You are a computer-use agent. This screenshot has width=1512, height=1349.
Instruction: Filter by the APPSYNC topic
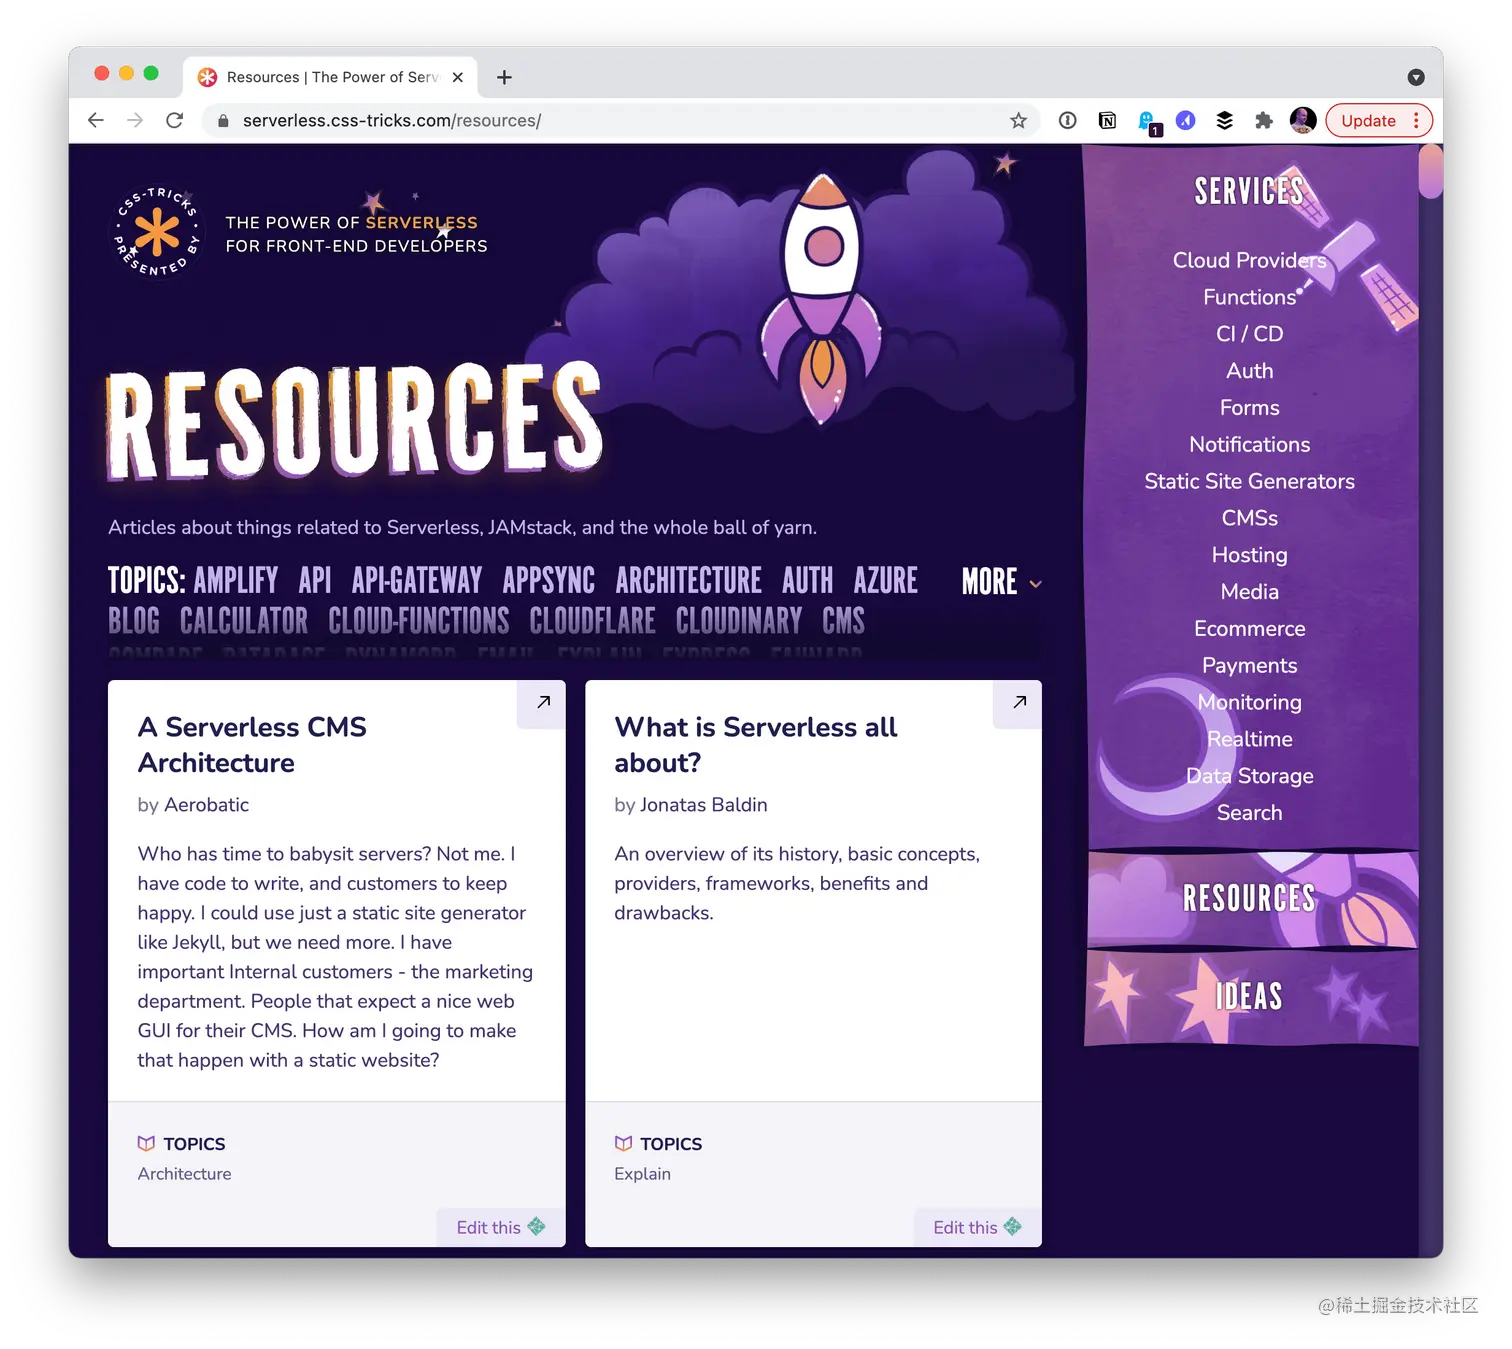(549, 581)
